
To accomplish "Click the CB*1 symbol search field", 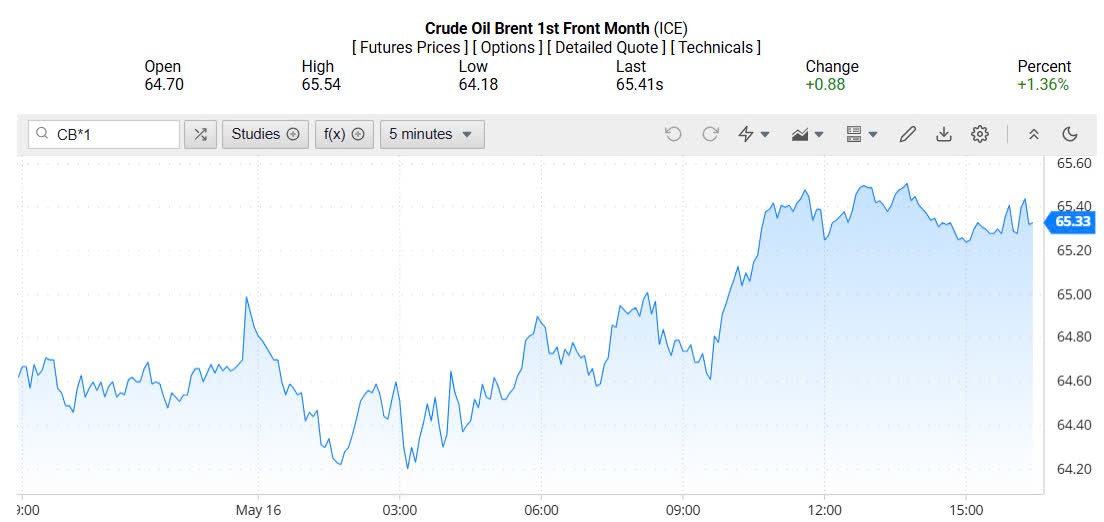I will pyautogui.click(x=112, y=134).
